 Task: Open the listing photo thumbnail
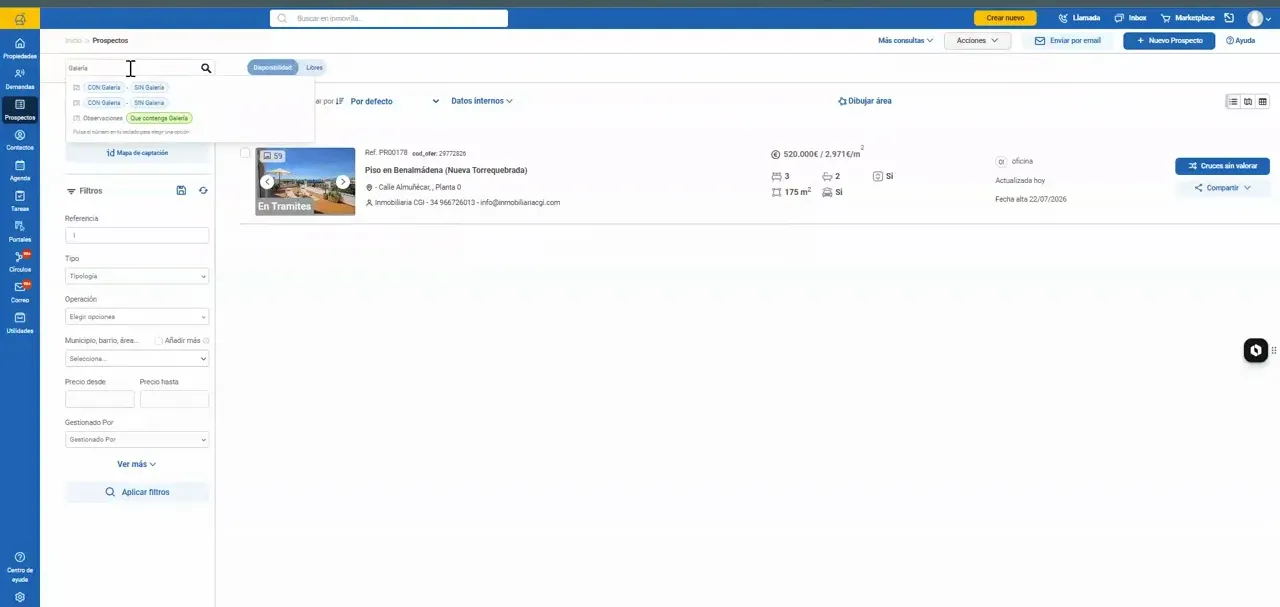(x=305, y=182)
